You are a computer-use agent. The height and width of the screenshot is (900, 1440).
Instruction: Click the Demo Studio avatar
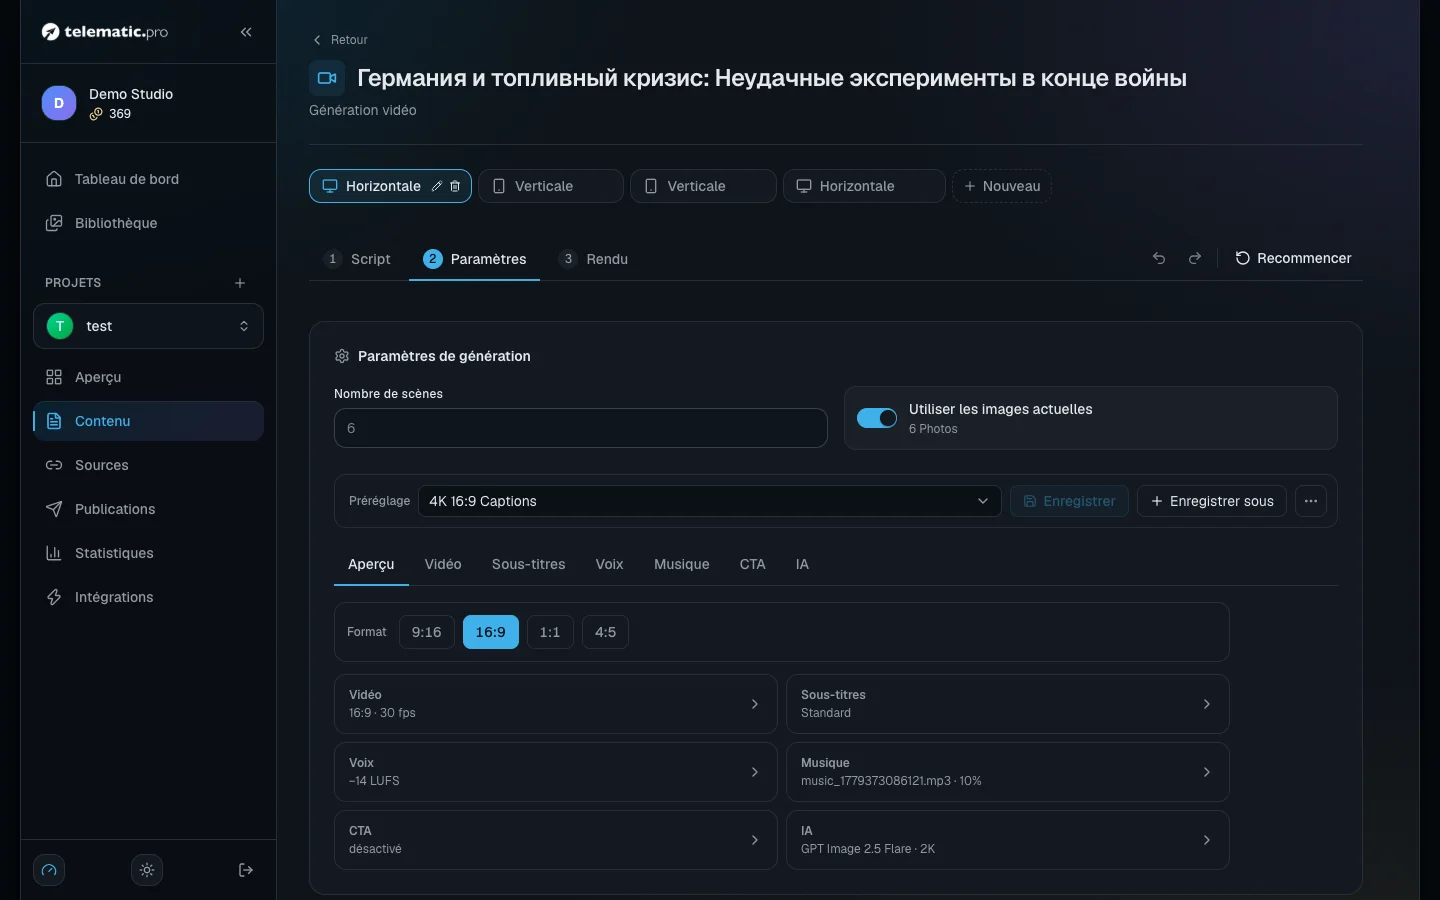(x=59, y=103)
